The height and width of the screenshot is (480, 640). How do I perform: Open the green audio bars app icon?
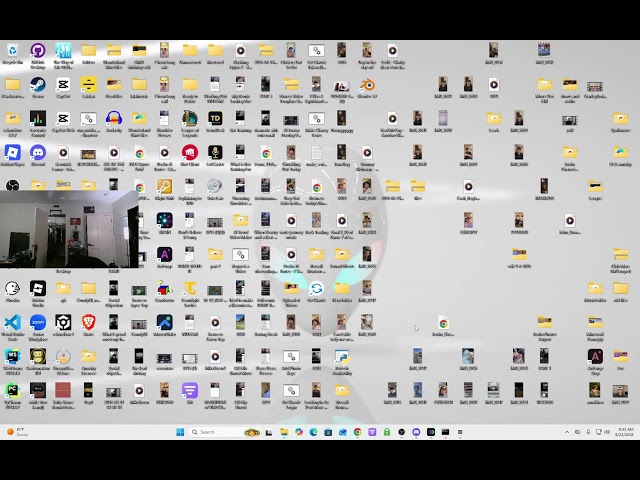coord(38,119)
